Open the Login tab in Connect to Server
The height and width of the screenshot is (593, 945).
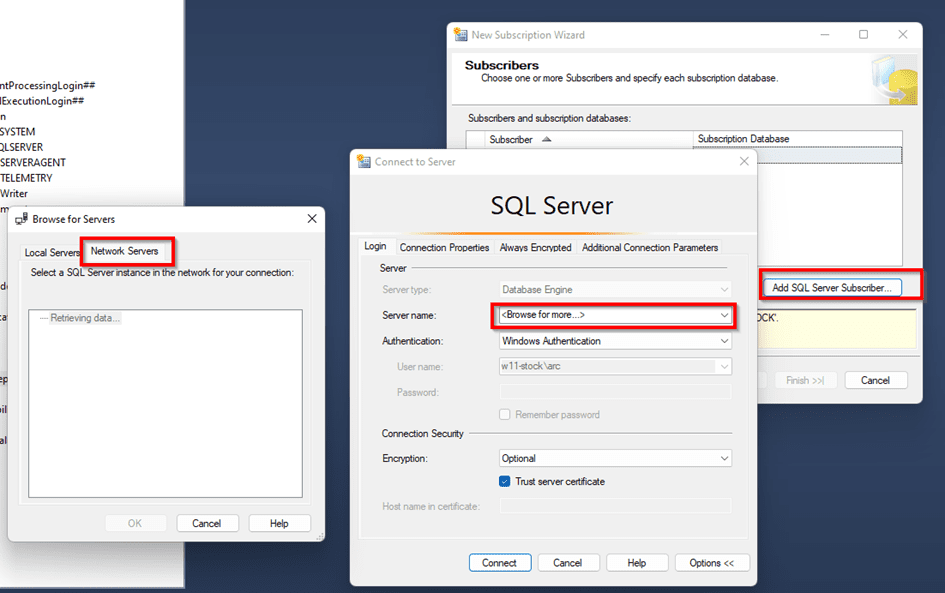pyautogui.click(x=375, y=246)
